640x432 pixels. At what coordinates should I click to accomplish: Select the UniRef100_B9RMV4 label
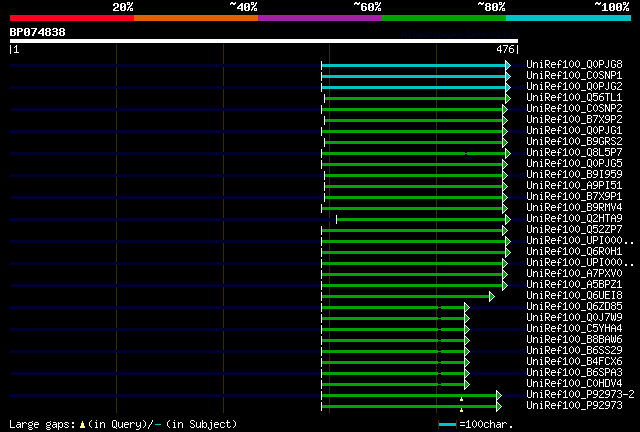(x=574, y=208)
